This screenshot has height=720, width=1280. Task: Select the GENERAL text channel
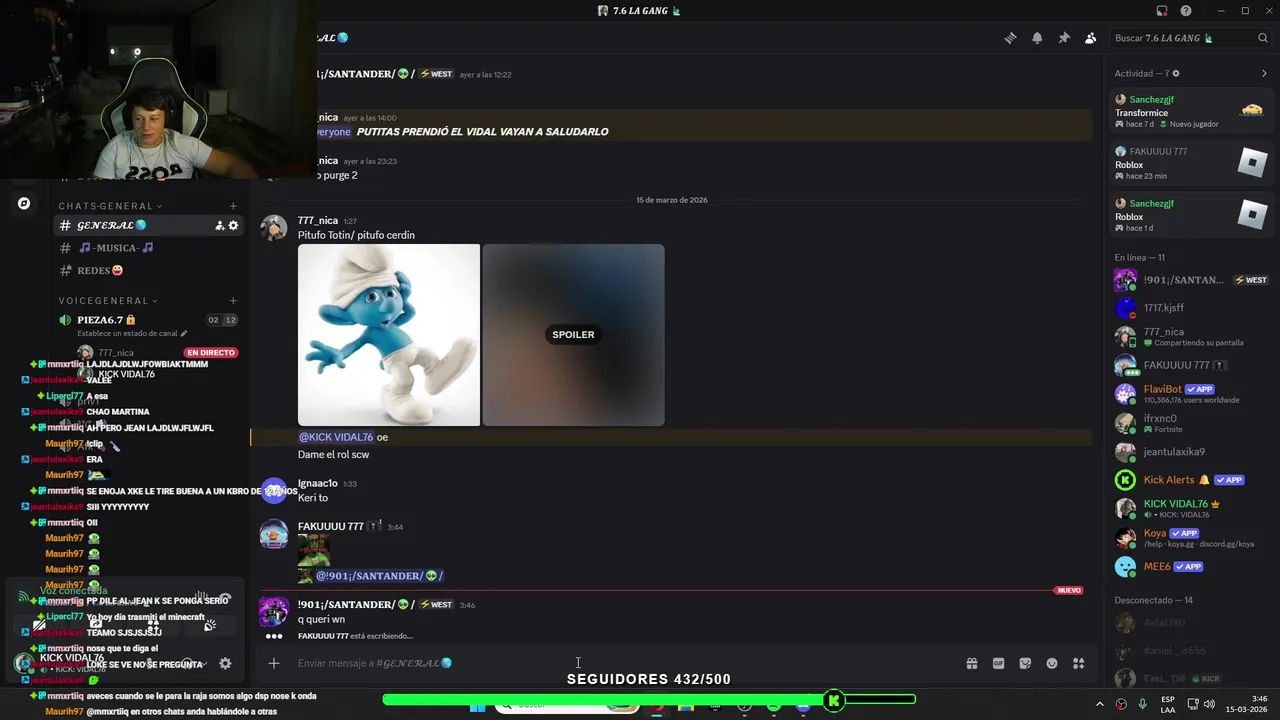coord(148,225)
